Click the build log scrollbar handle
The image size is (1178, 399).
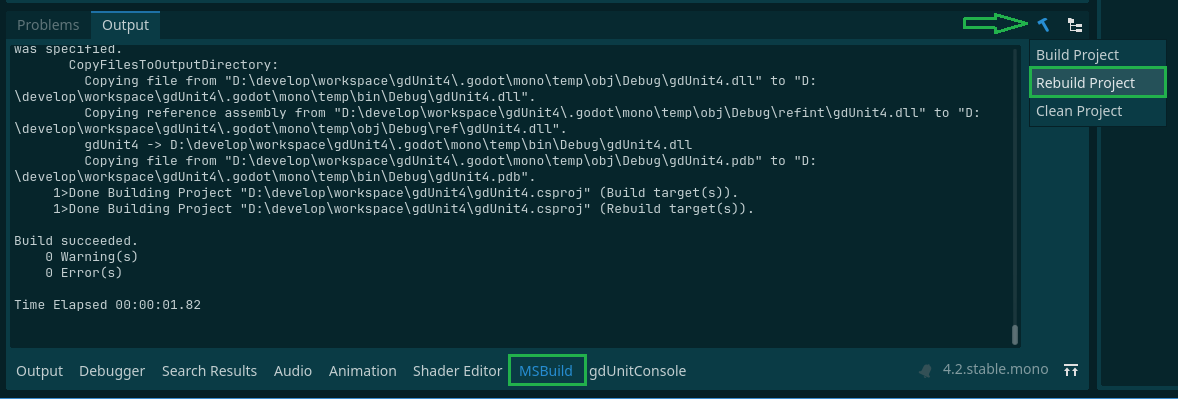coord(1016,334)
